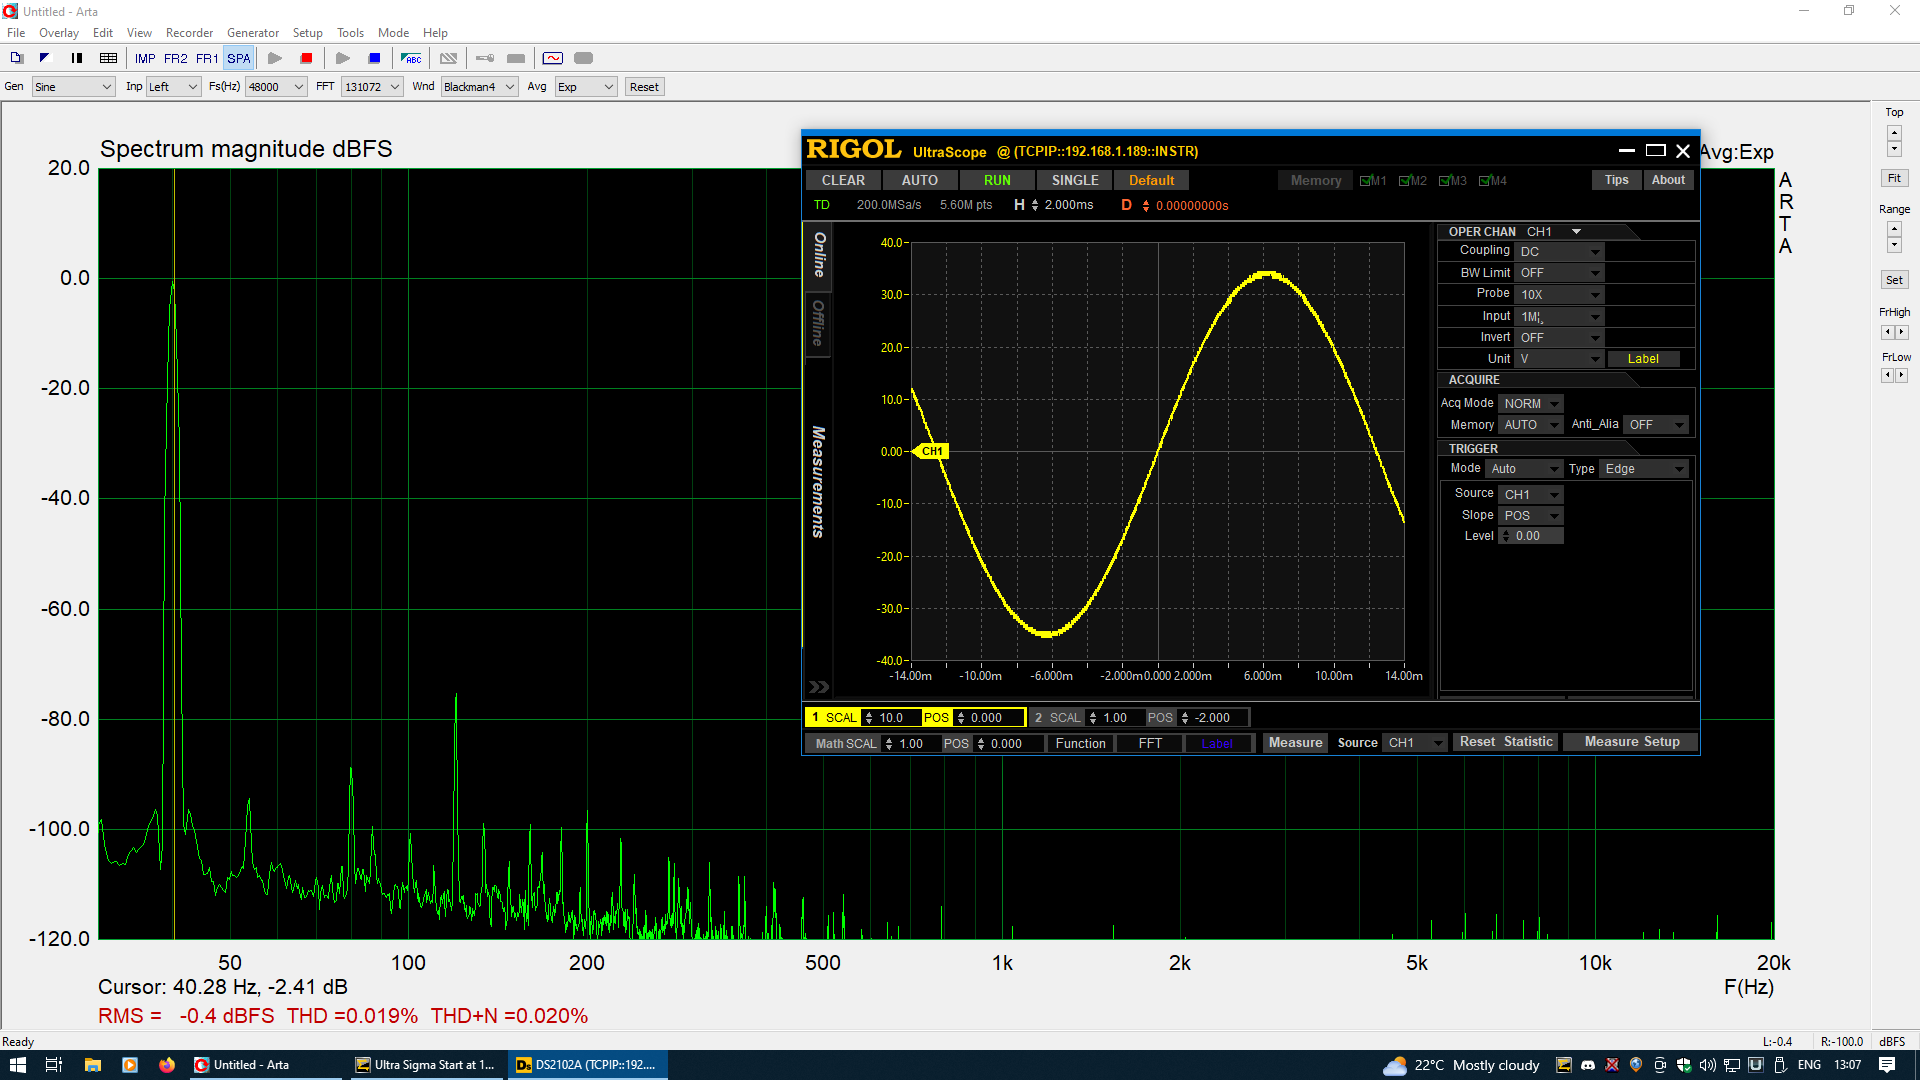
Task: Open trigger Slope dropdown POS
Action: pyautogui.click(x=1531, y=516)
